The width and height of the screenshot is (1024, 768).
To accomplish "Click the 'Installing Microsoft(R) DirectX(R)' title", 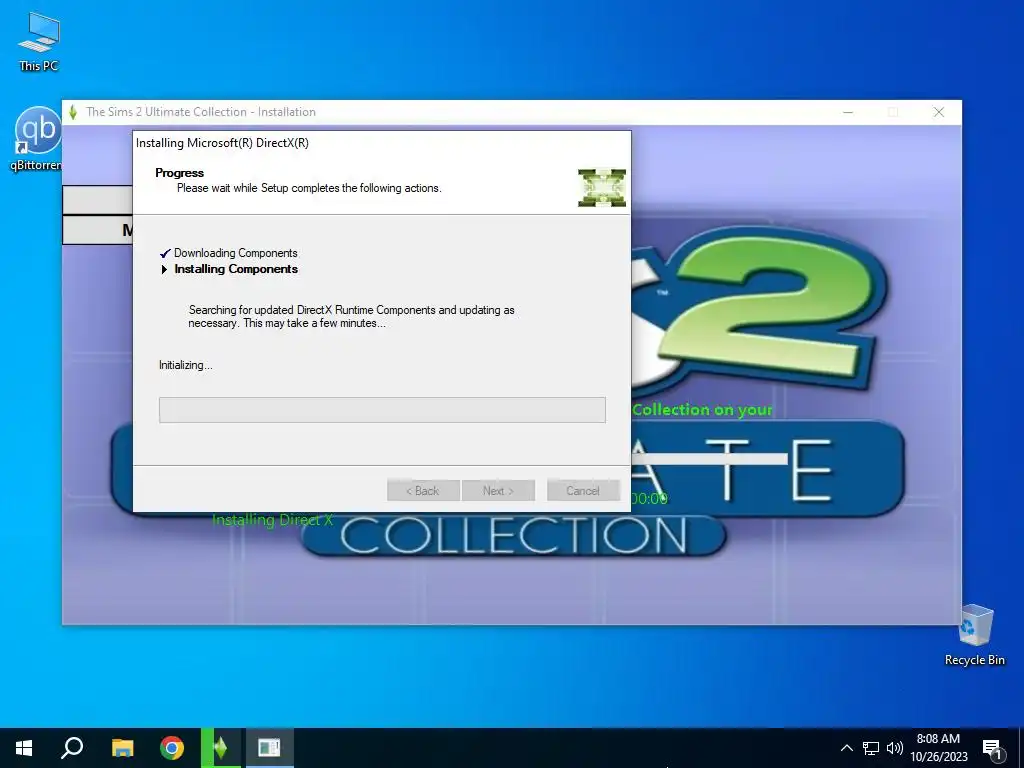I will pyautogui.click(x=222, y=143).
